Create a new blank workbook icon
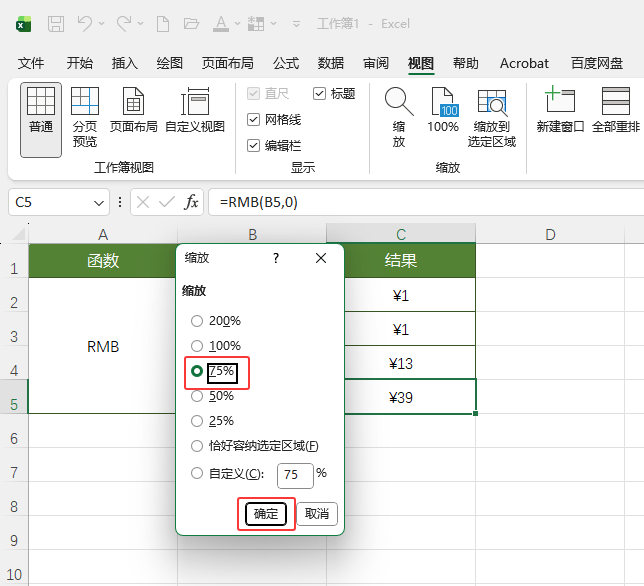Image resolution: width=644 pixels, height=586 pixels. [x=163, y=24]
